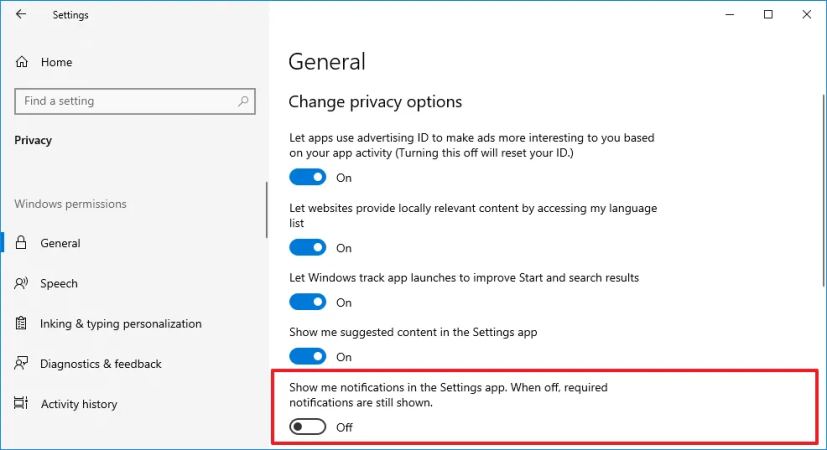
Task: Disable the language list access toggle
Action: [307, 247]
